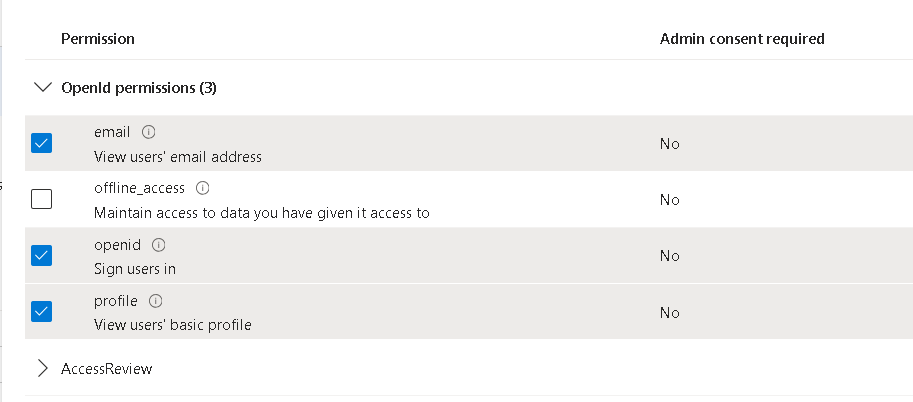Select the email permission name

(112, 132)
